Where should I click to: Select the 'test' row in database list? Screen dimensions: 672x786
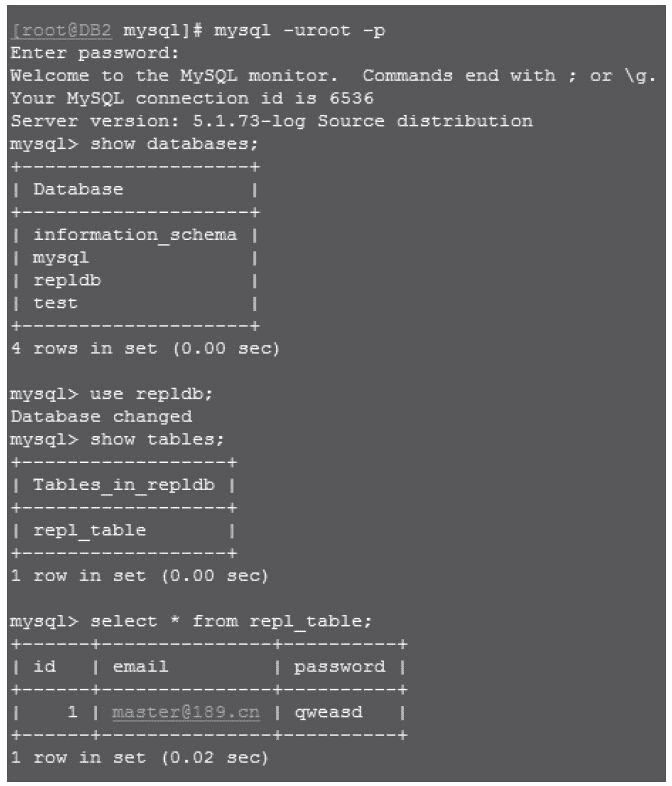tap(55, 303)
